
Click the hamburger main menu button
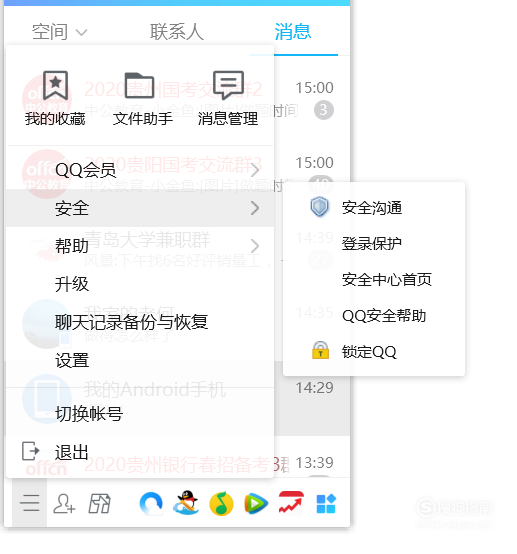[x=30, y=503]
